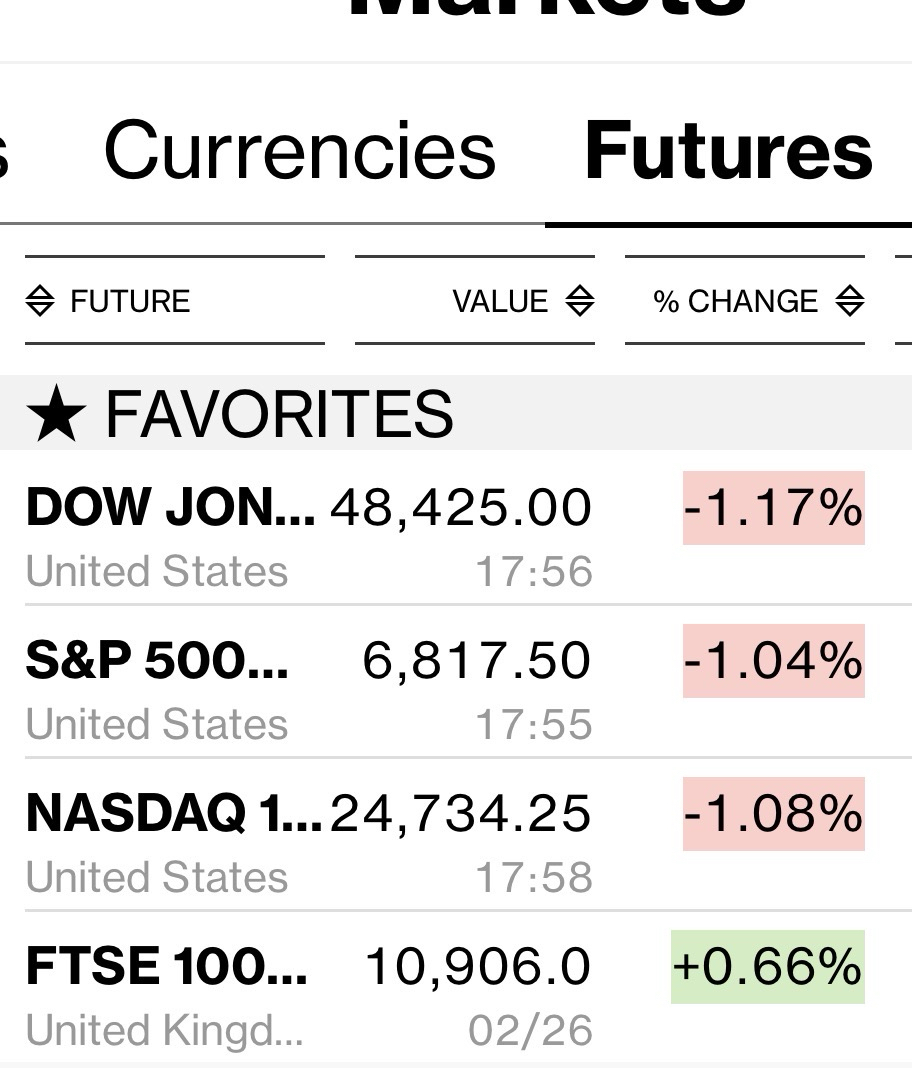Click the 10,906.0 FTSE value
This screenshot has width=912, height=1068.
[478, 966]
